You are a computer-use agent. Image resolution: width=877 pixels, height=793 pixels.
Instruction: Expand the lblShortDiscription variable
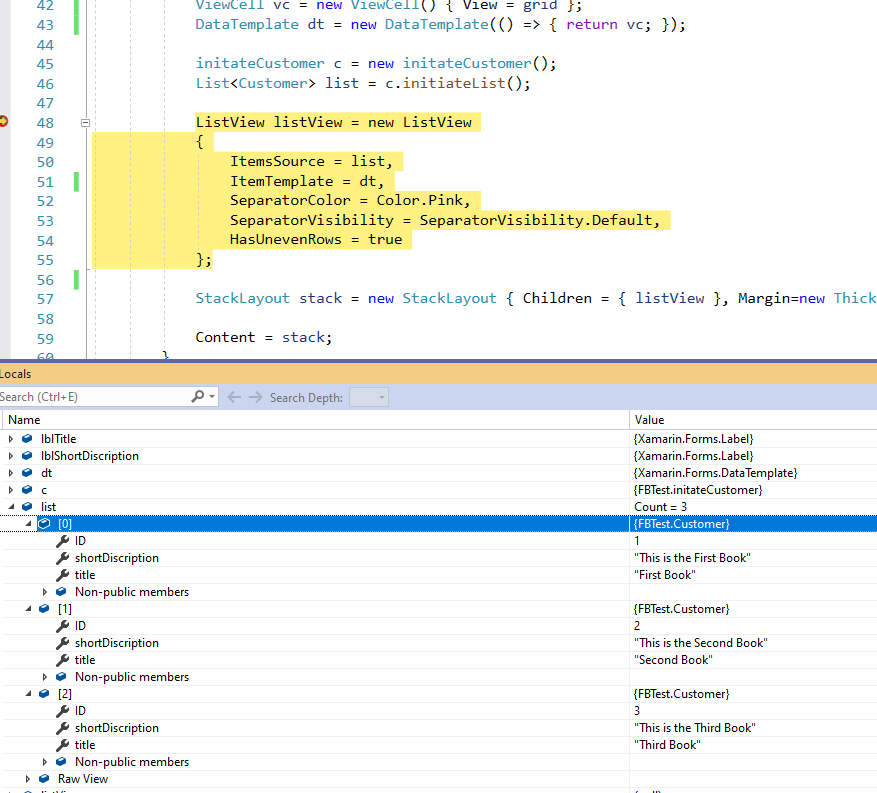point(11,456)
